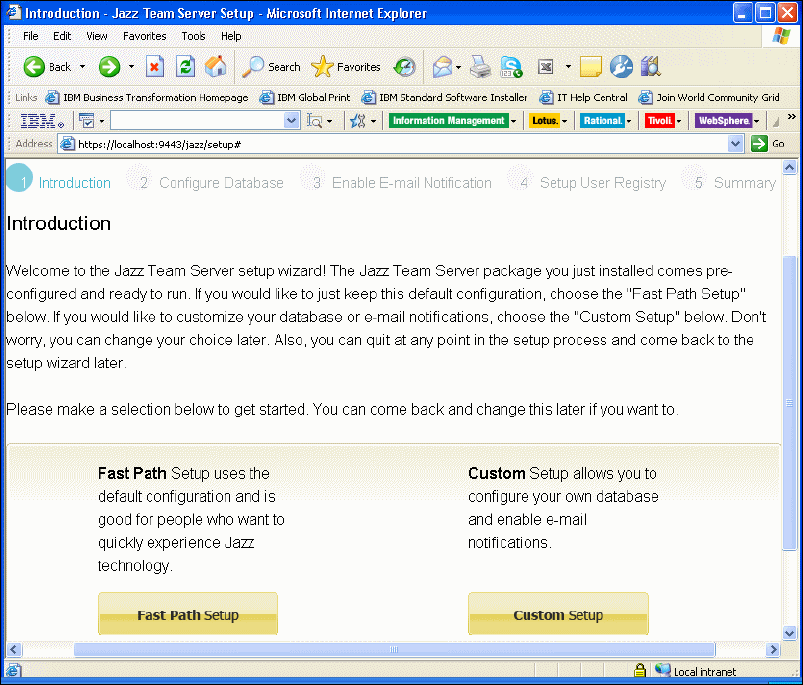Open Forward button history dropdown arrow
The height and width of the screenshot is (685, 803).
(131, 67)
